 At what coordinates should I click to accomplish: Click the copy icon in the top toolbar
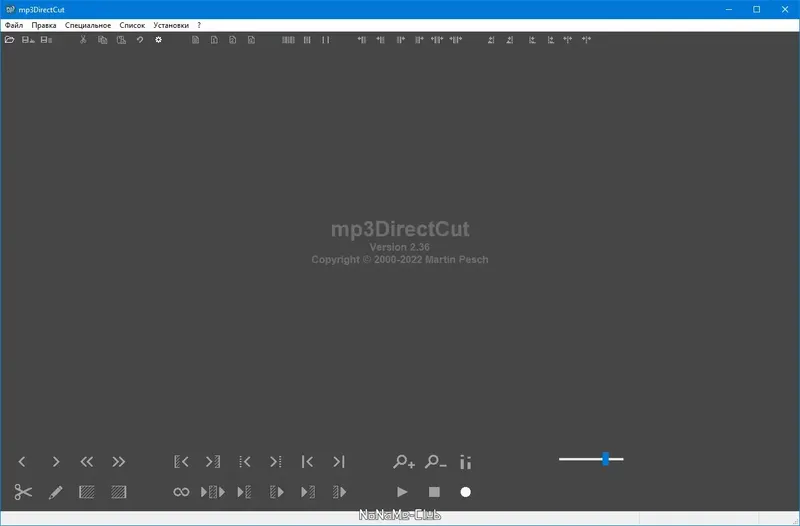point(103,40)
